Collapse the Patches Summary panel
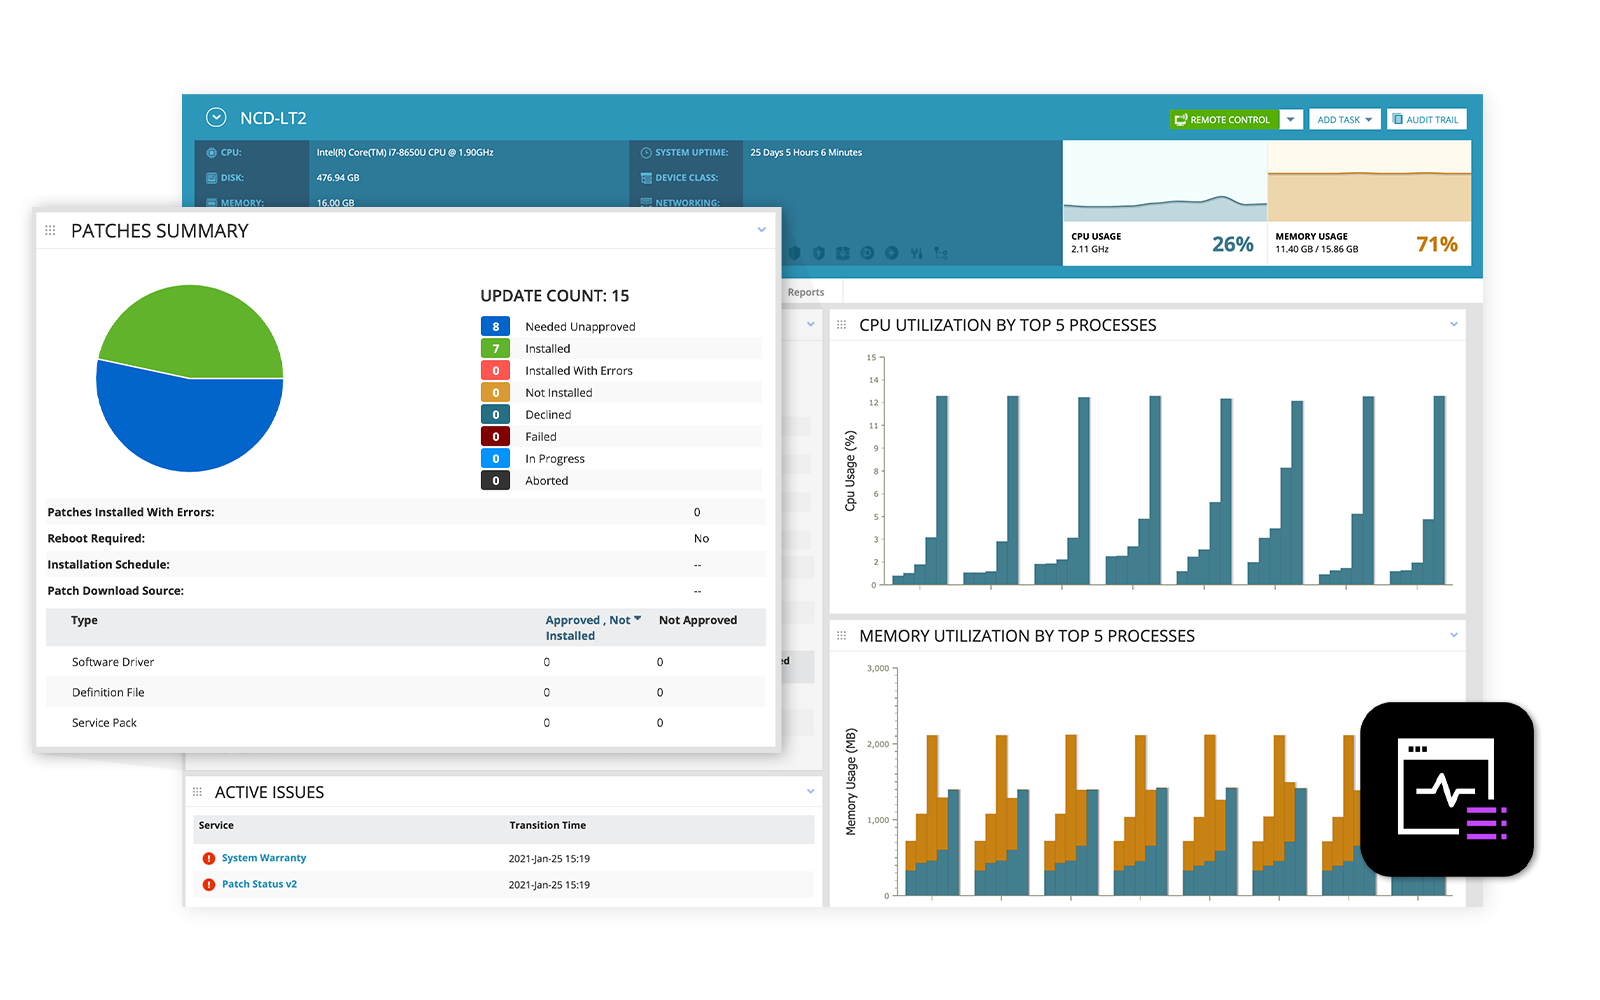The height and width of the screenshot is (1000, 1600). (x=761, y=230)
